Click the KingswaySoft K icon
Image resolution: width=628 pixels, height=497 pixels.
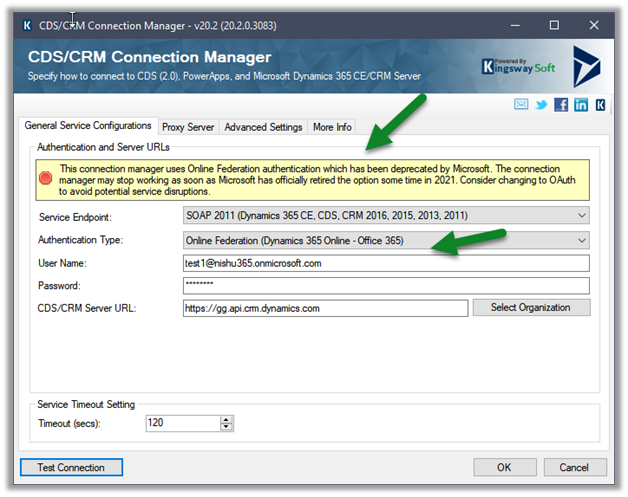598,105
